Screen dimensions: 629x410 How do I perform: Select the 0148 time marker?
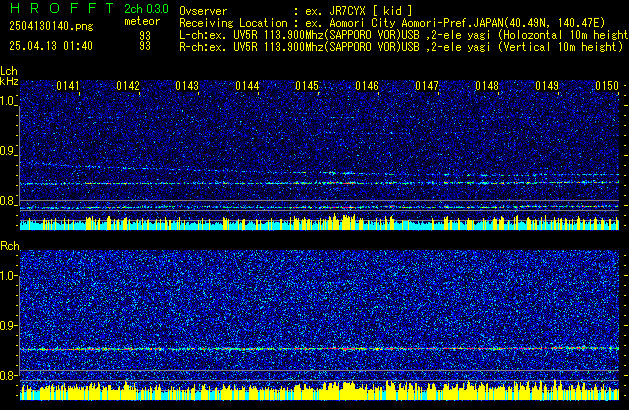pos(487,86)
